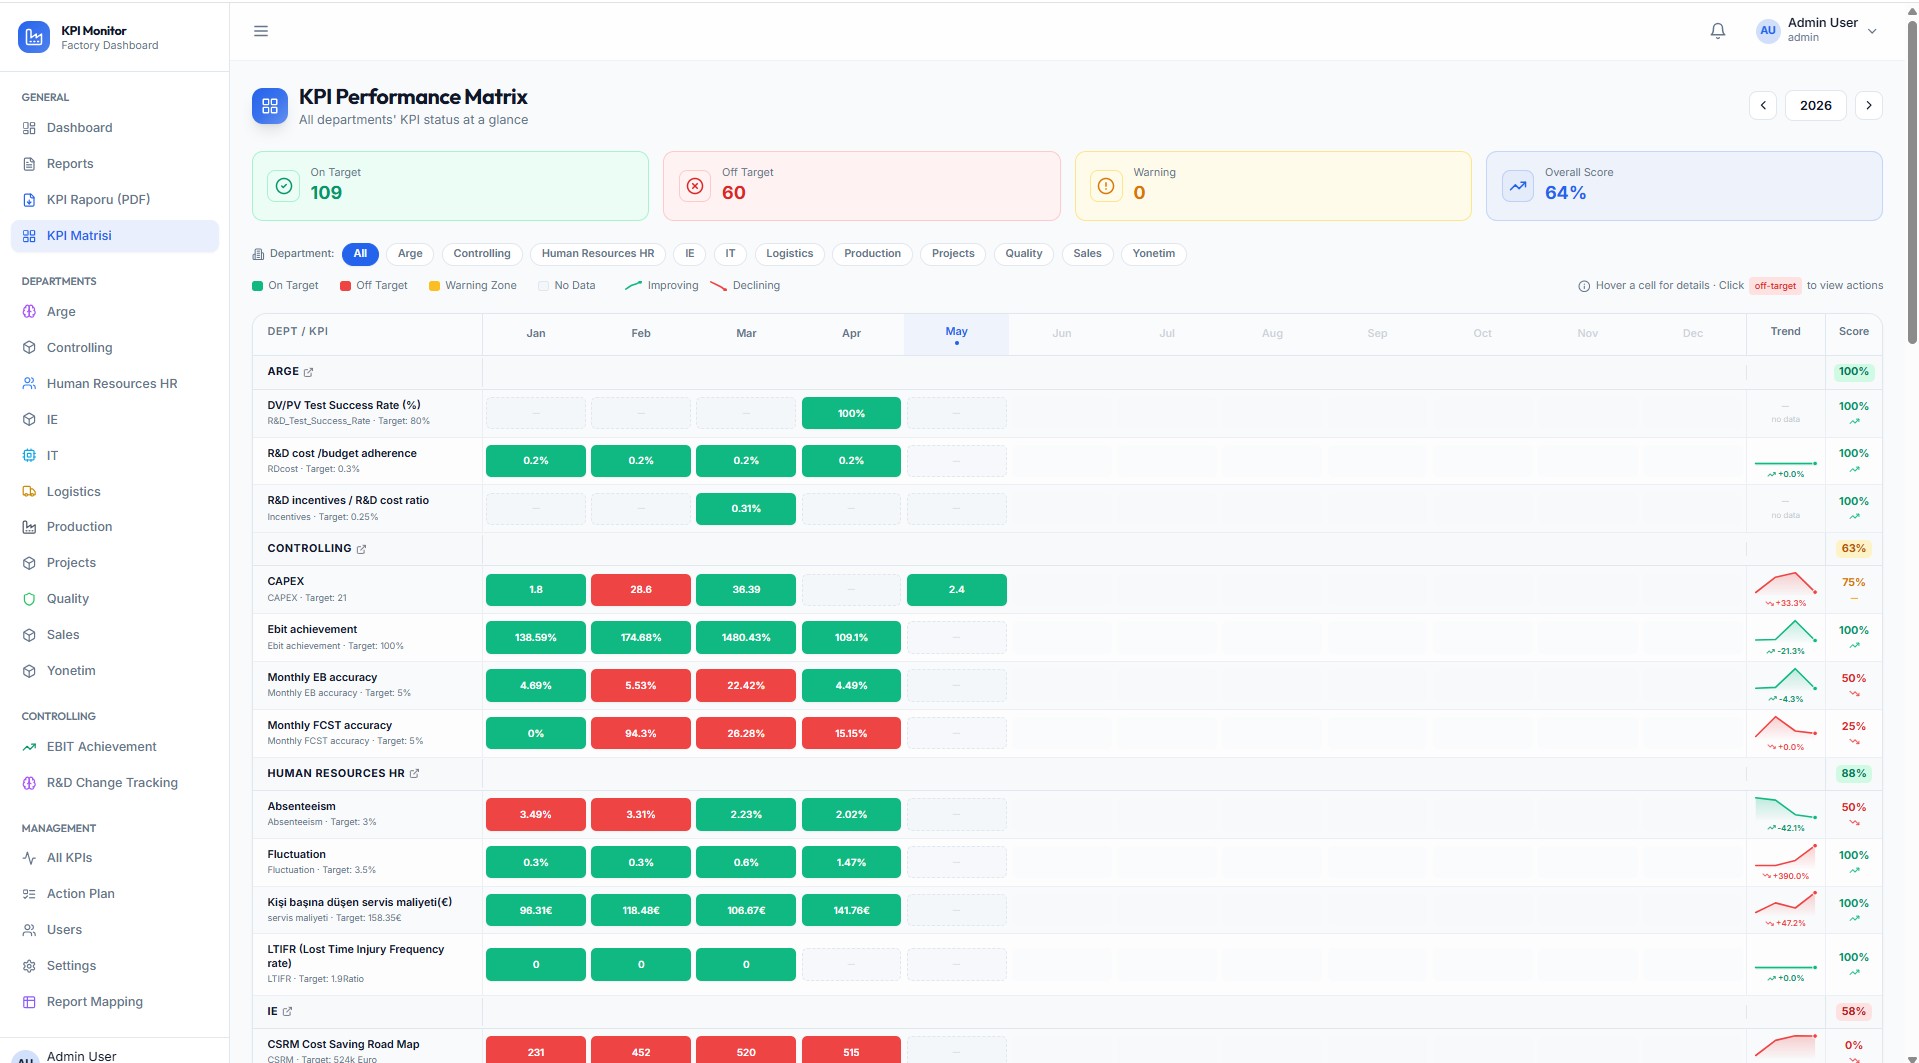The height and width of the screenshot is (1063, 1919).
Task: Click the Off Target red legend swatch
Action: (345, 286)
